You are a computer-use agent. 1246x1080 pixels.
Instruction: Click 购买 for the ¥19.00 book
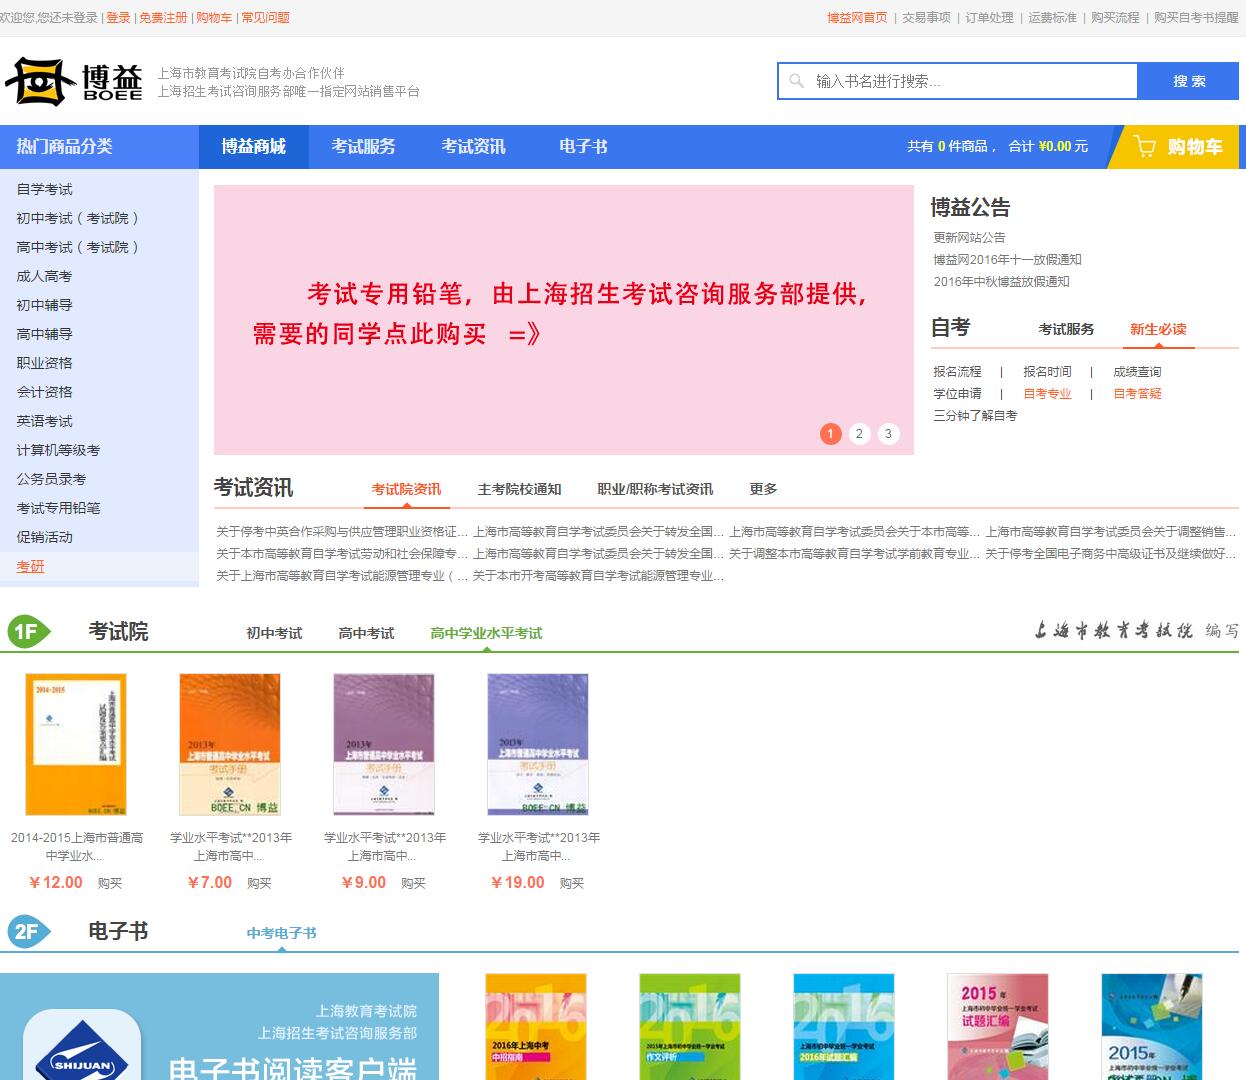pyautogui.click(x=572, y=883)
